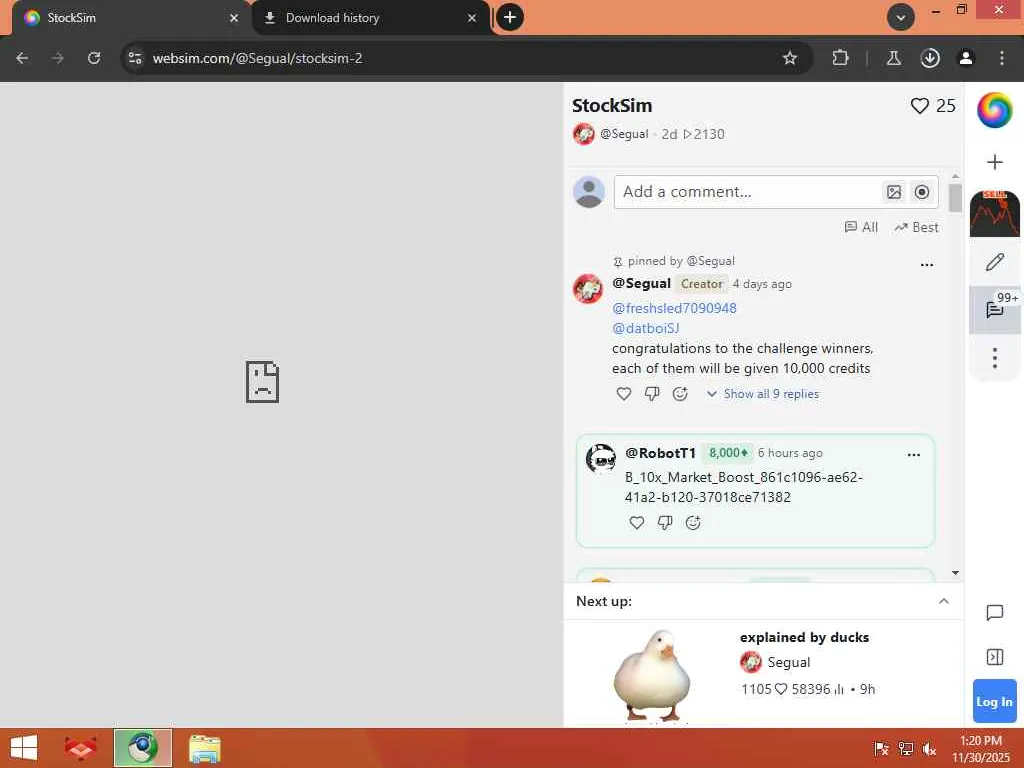Attach an image to the comment
Image resolution: width=1024 pixels, height=768 pixels.
(x=893, y=192)
